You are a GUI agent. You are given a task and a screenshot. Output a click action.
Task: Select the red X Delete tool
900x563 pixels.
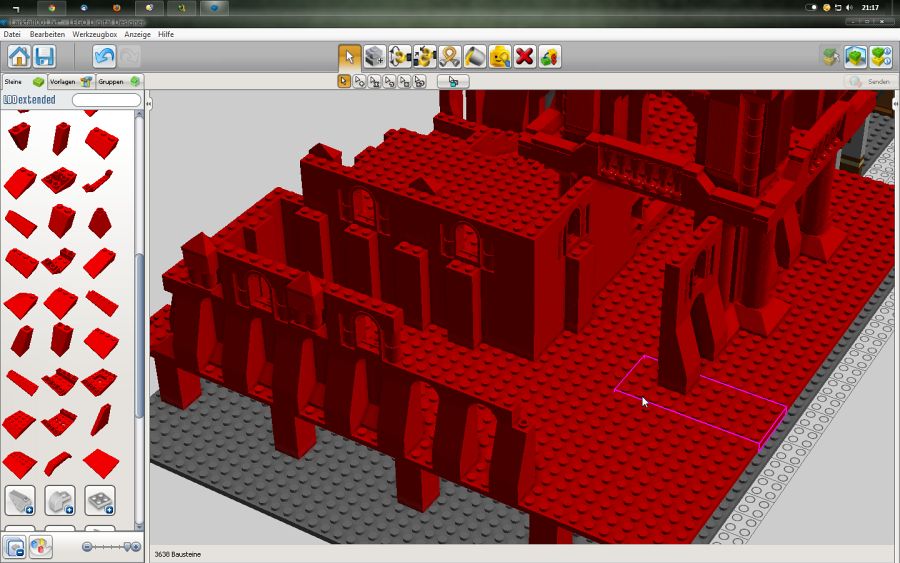(x=524, y=56)
